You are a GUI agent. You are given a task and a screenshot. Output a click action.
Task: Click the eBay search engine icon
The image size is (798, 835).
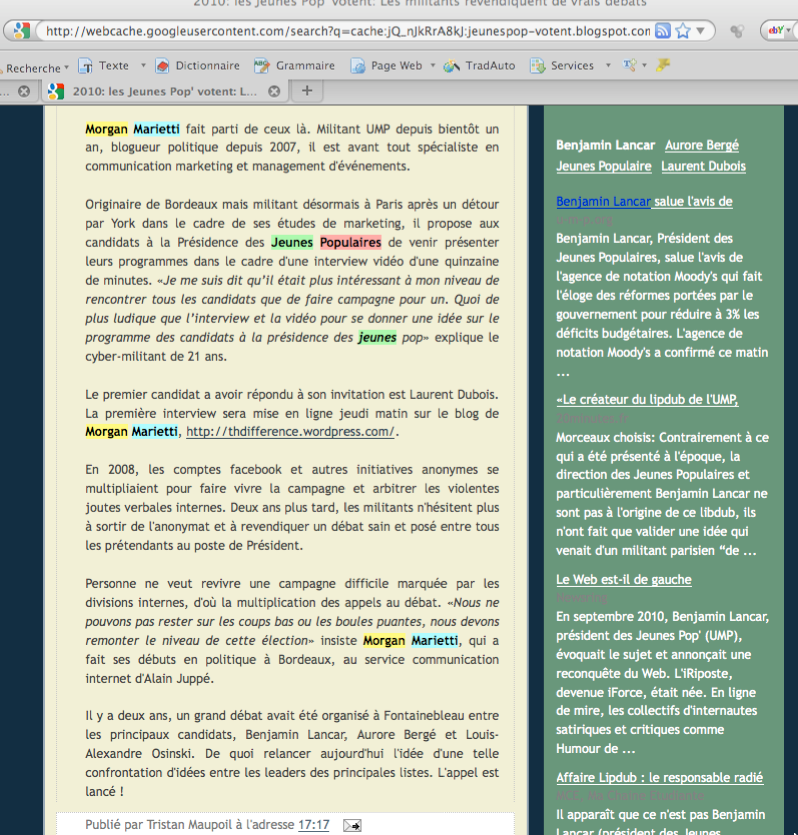(x=774, y=31)
